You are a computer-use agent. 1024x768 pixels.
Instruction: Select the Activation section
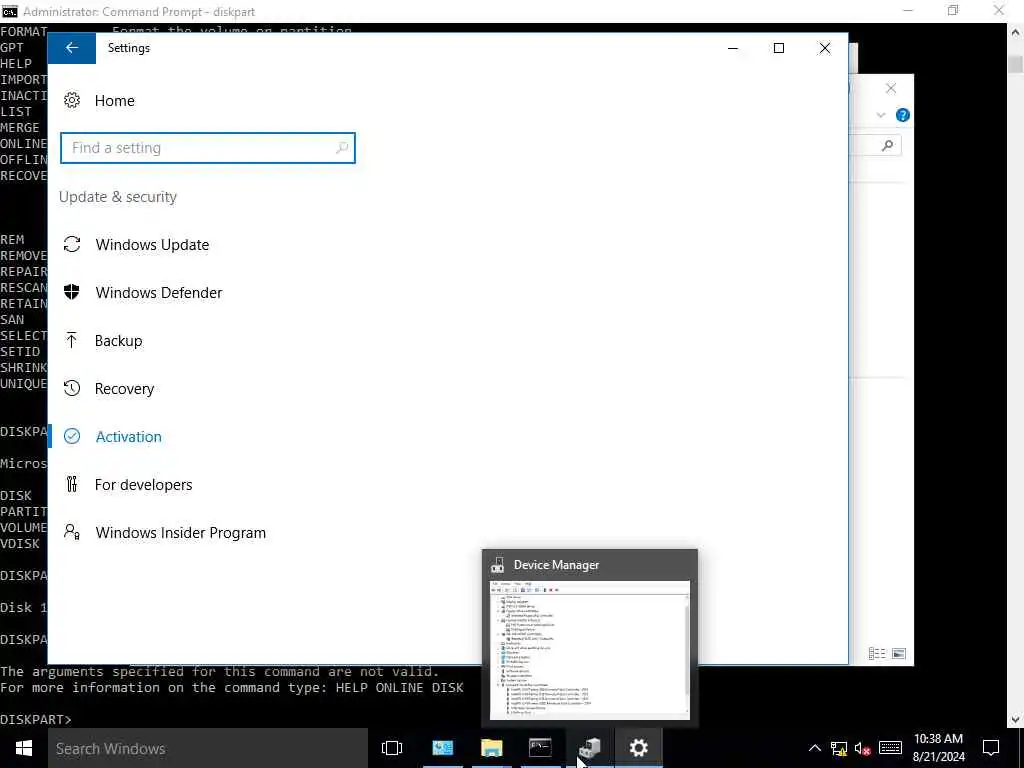click(129, 437)
